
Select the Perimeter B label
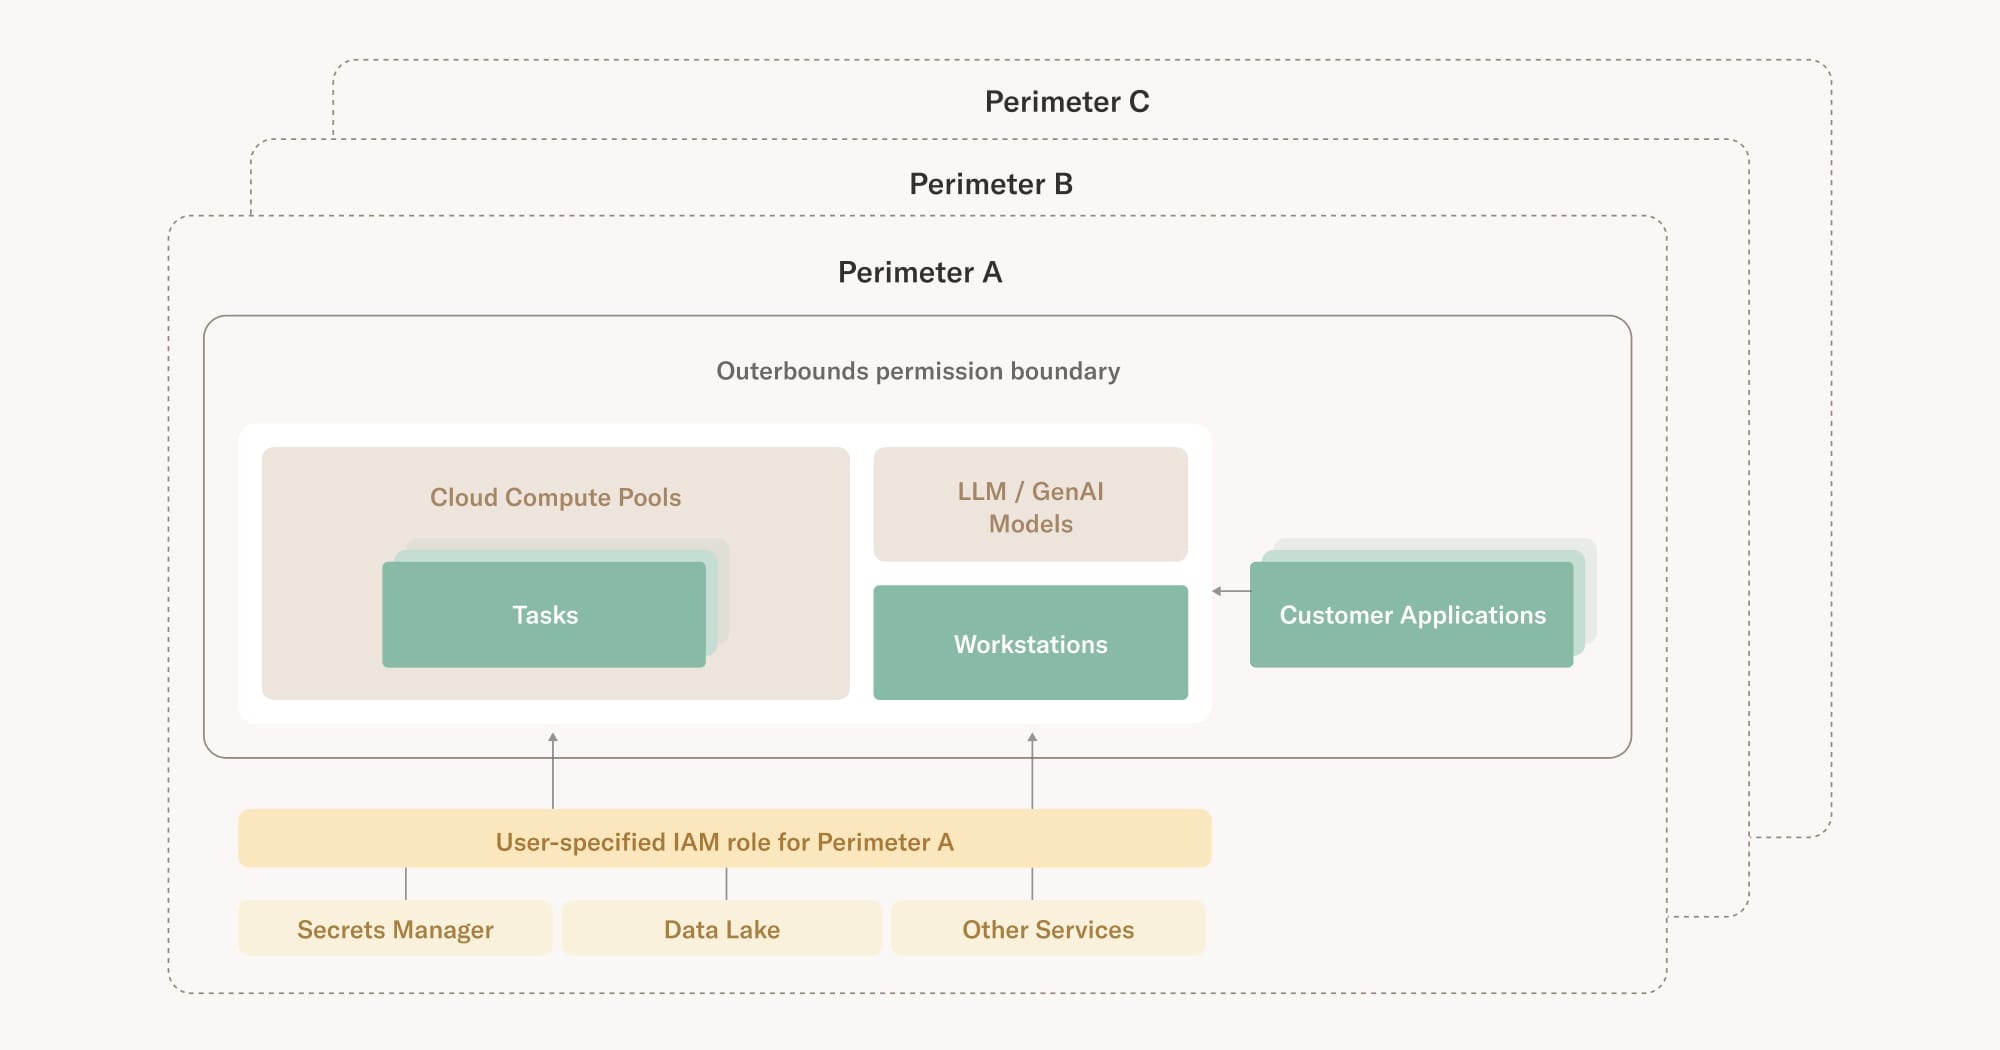(990, 184)
